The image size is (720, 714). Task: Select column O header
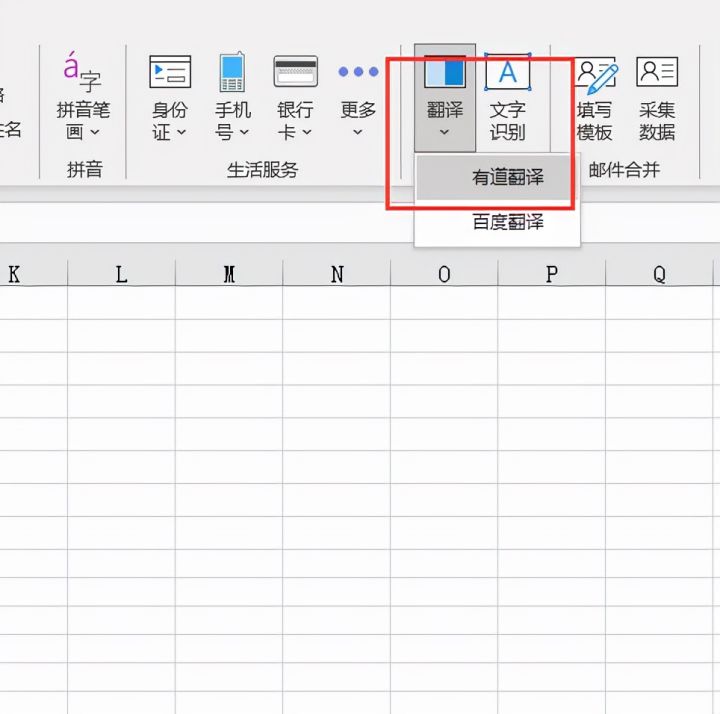coord(444,275)
